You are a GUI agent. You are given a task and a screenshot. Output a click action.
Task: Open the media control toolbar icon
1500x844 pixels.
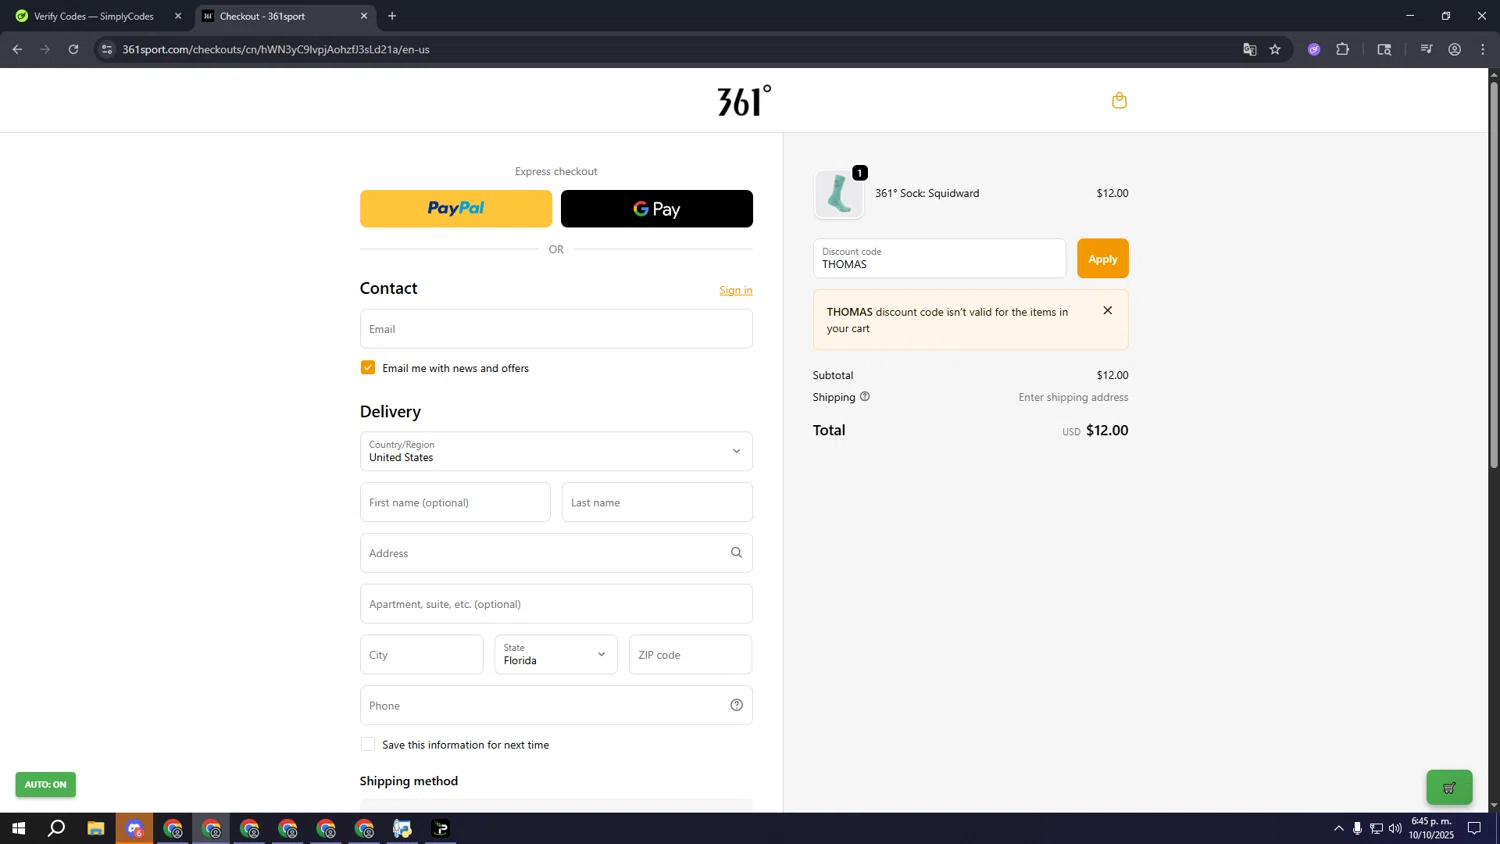point(1426,49)
